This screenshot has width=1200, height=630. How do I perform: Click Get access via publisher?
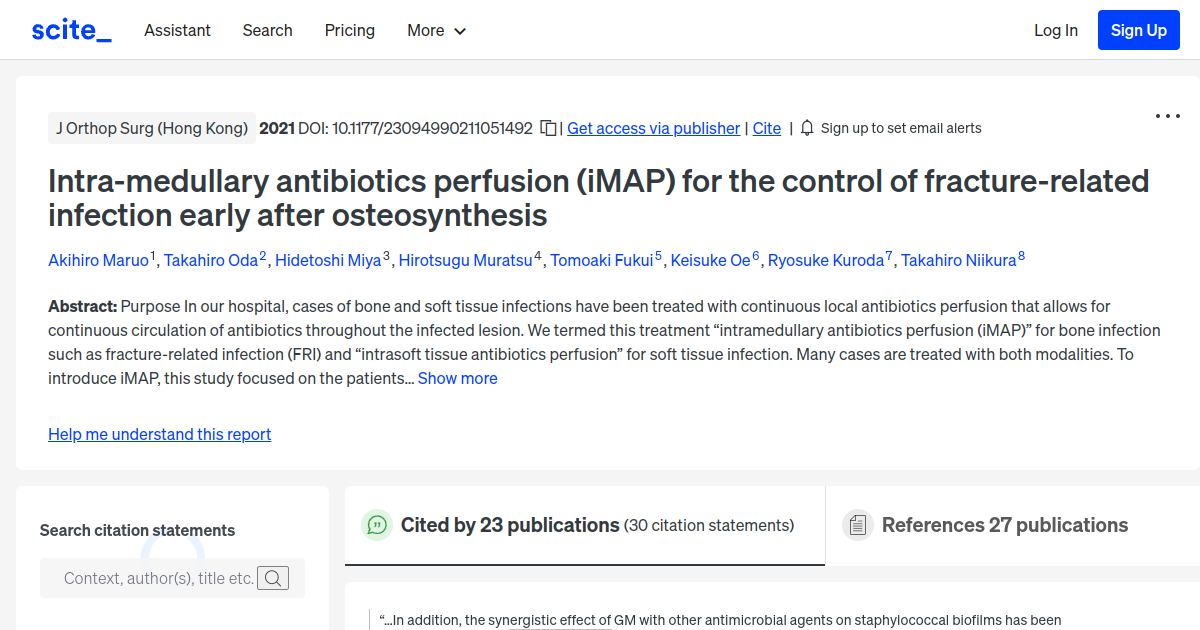click(653, 128)
